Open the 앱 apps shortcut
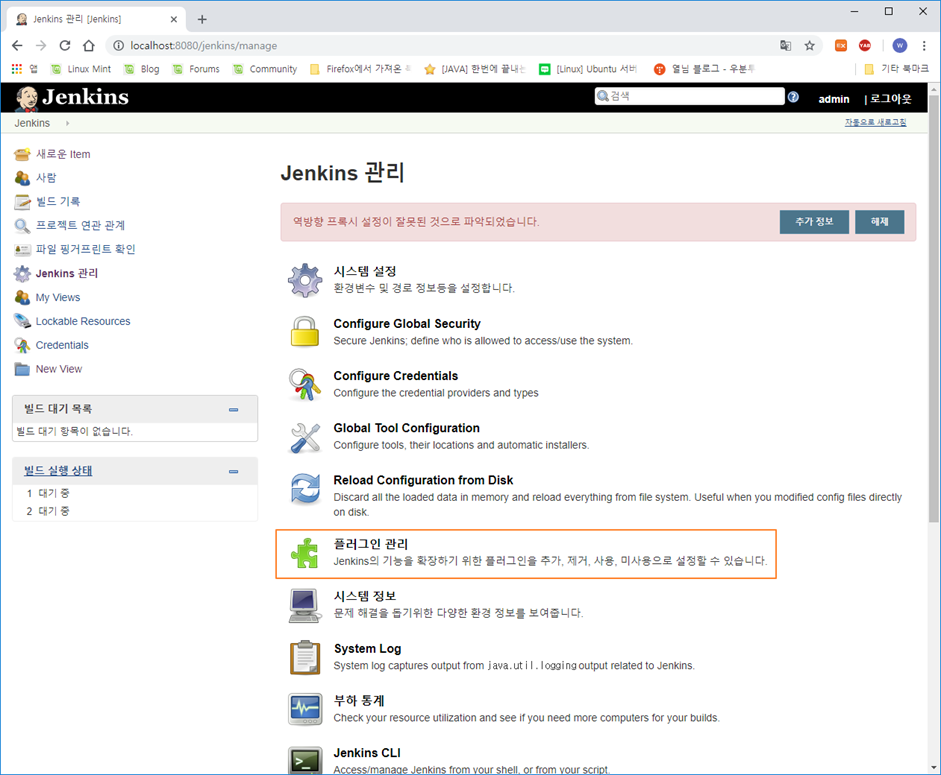941x775 pixels. (25, 69)
